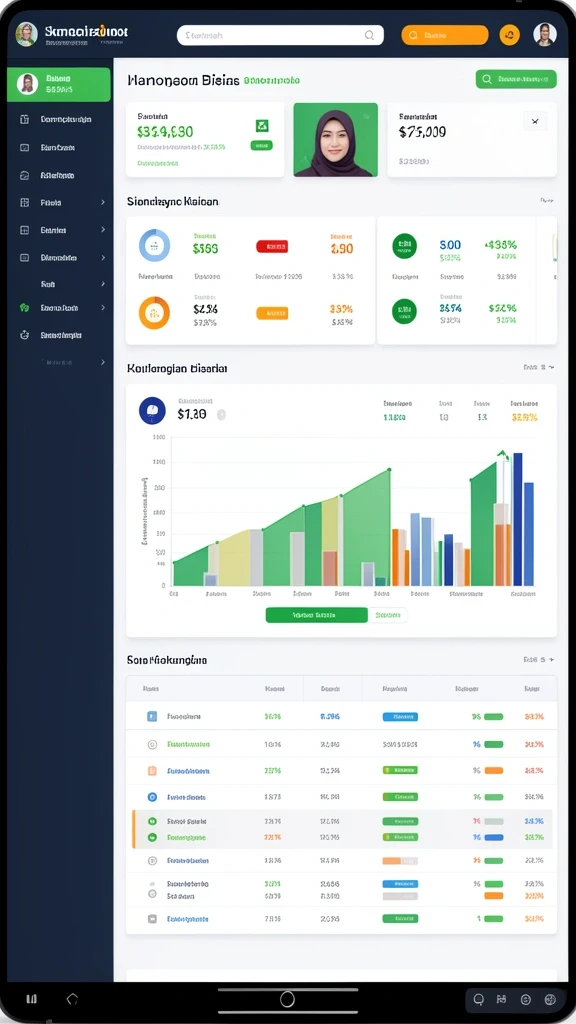
Task: Click the wide green button below the chart
Action: pyautogui.click(x=316, y=615)
